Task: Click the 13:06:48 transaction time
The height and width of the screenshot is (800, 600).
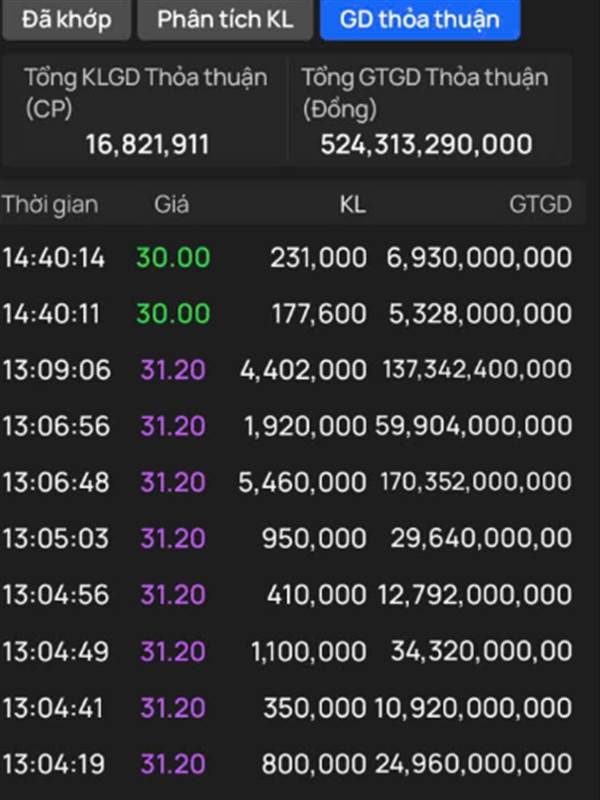Action: point(56,483)
